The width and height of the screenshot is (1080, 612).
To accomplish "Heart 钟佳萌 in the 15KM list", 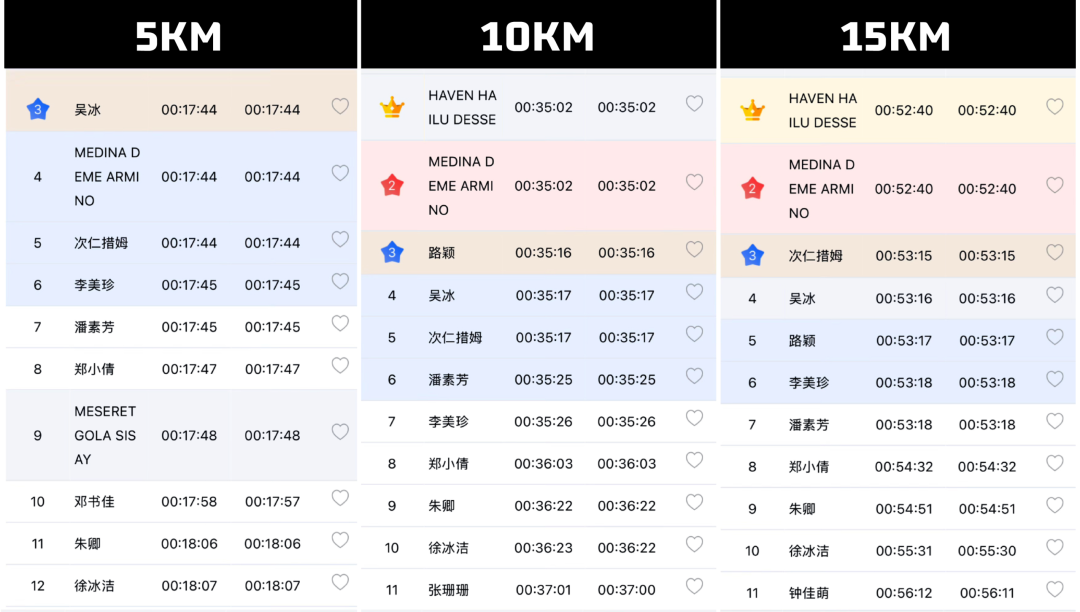I will point(1055,589).
